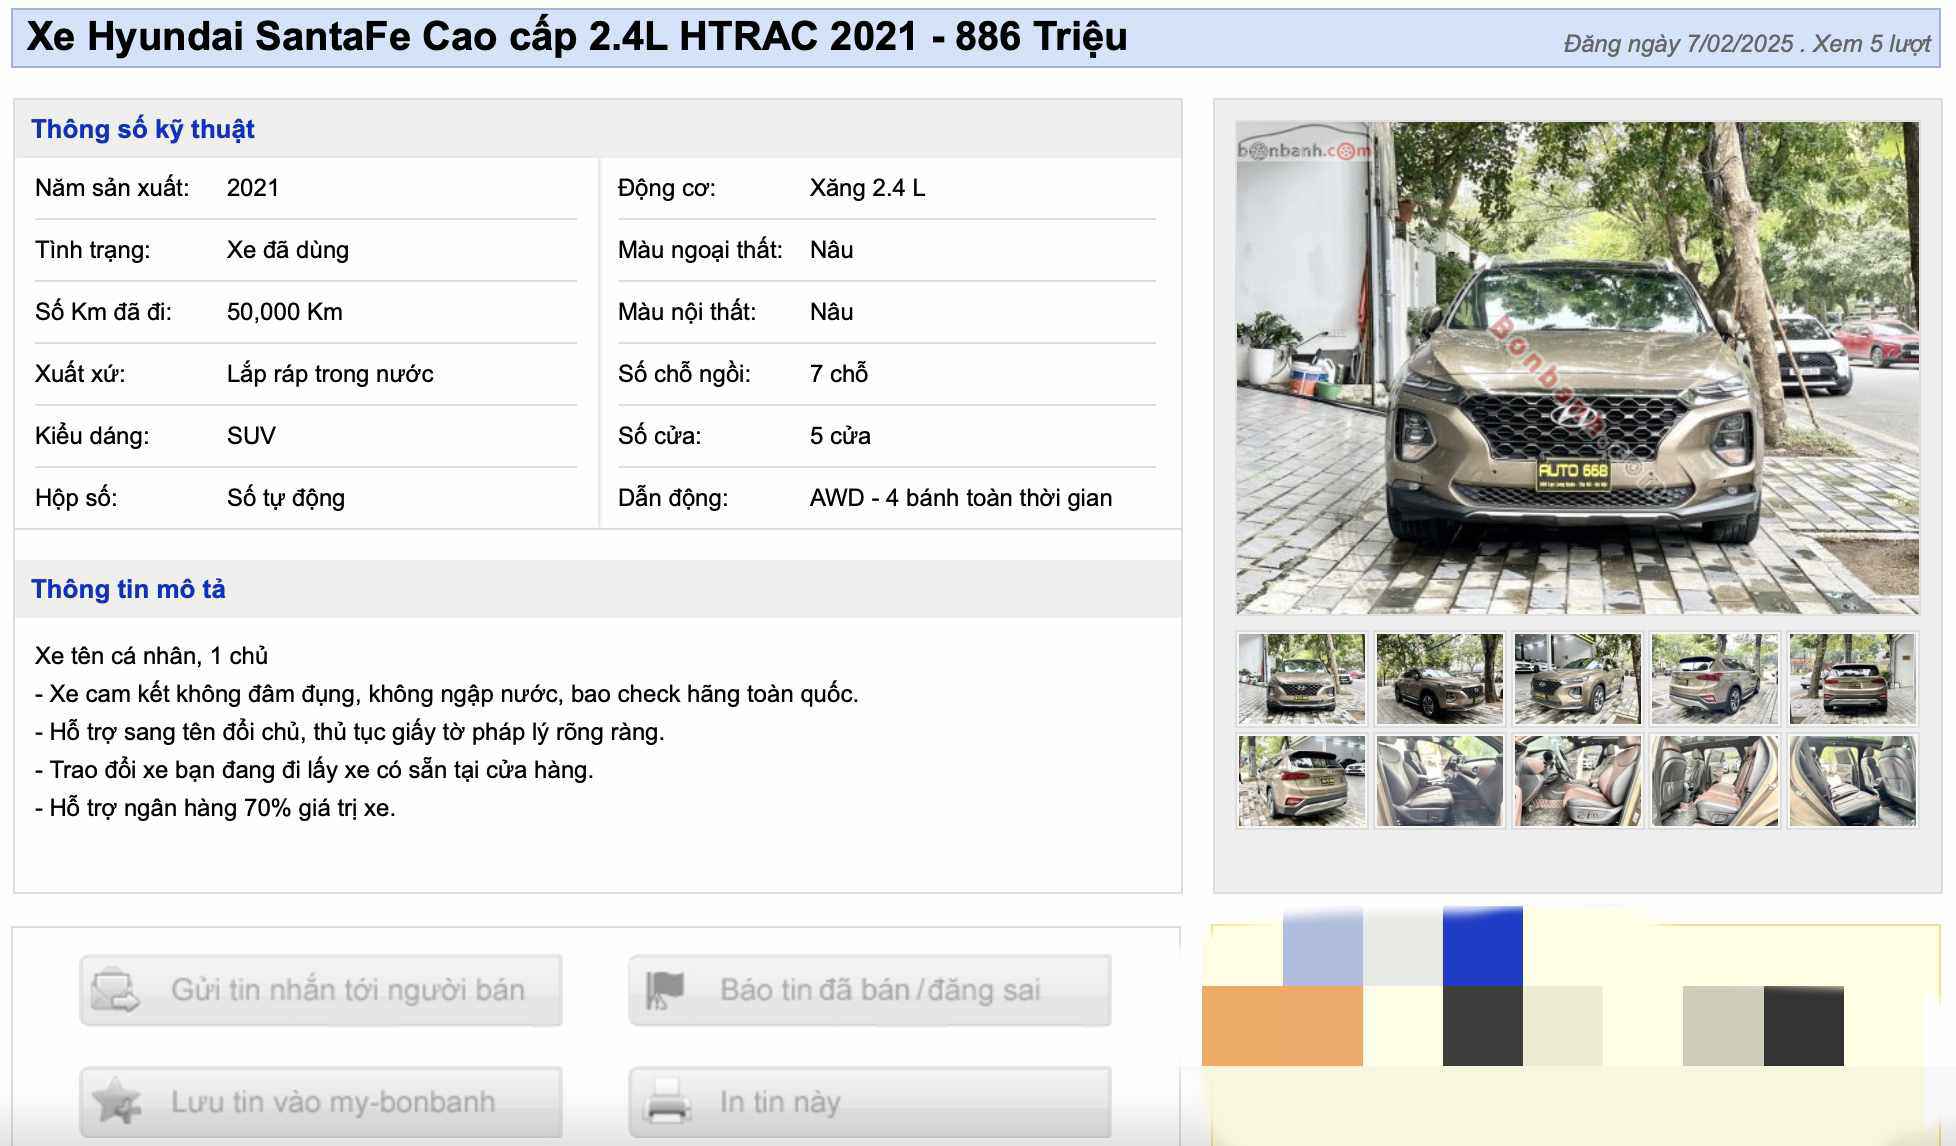Screen dimensions: 1956x1146
Task: Select fifth thumbnail showing car rear view
Action: 1852,679
